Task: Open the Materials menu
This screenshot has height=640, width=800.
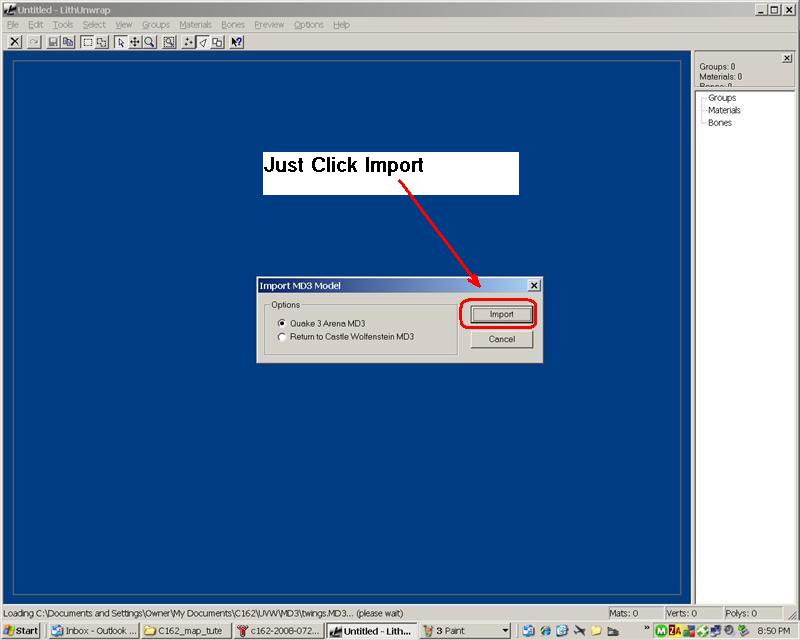Action: (195, 24)
